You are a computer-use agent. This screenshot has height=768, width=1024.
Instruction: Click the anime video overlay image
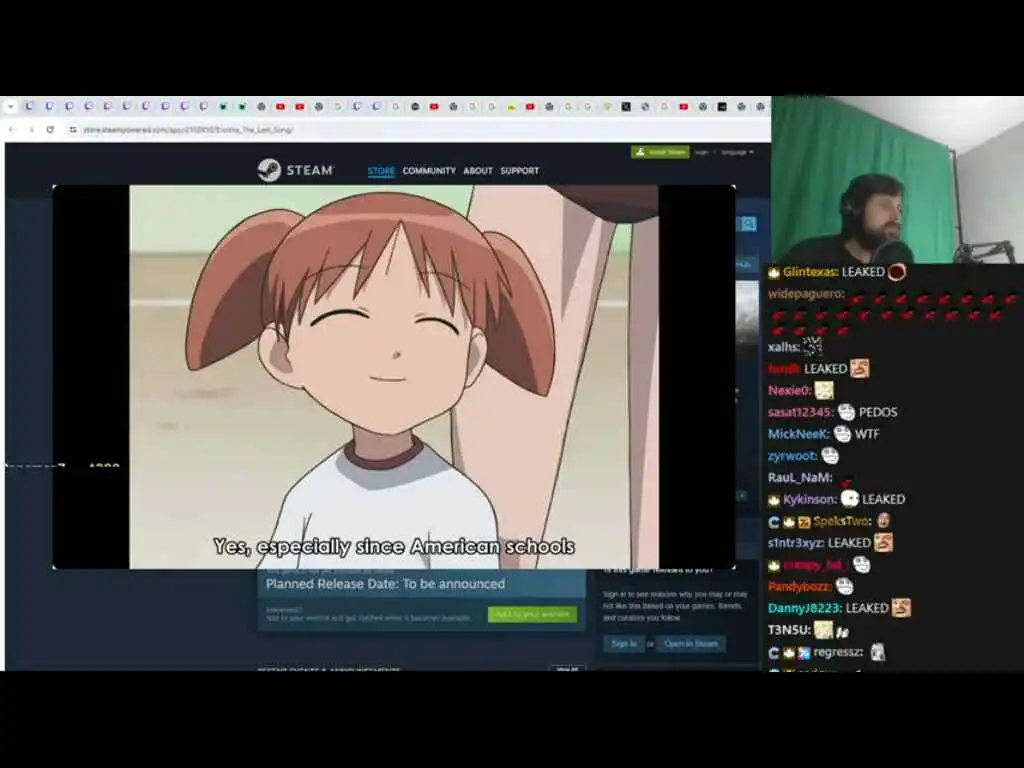tap(394, 377)
